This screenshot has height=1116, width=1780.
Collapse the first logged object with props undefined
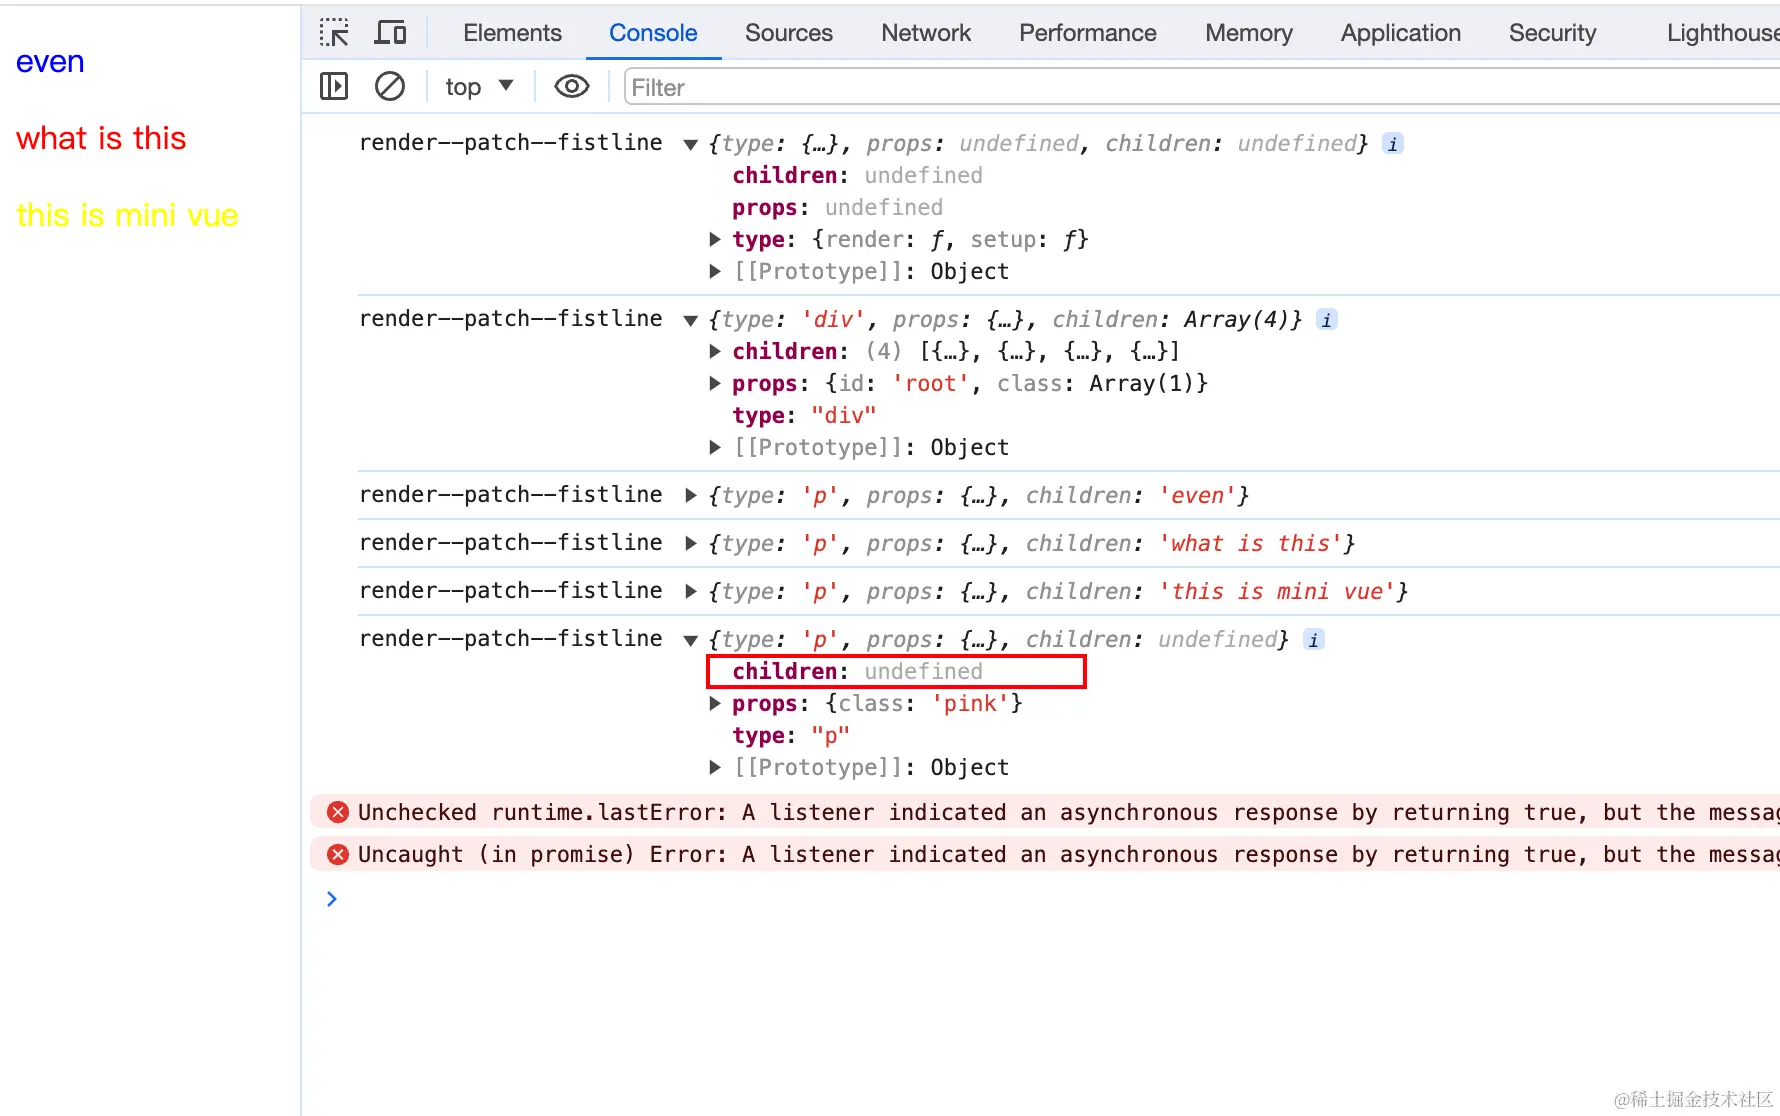pos(690,144)
